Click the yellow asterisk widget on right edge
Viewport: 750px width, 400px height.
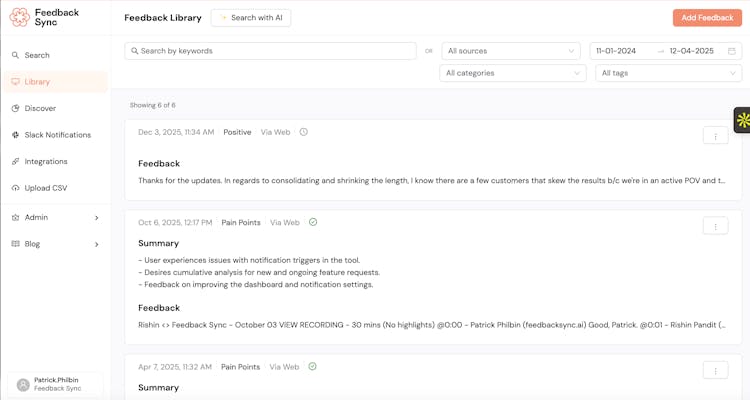pos(742,120)
